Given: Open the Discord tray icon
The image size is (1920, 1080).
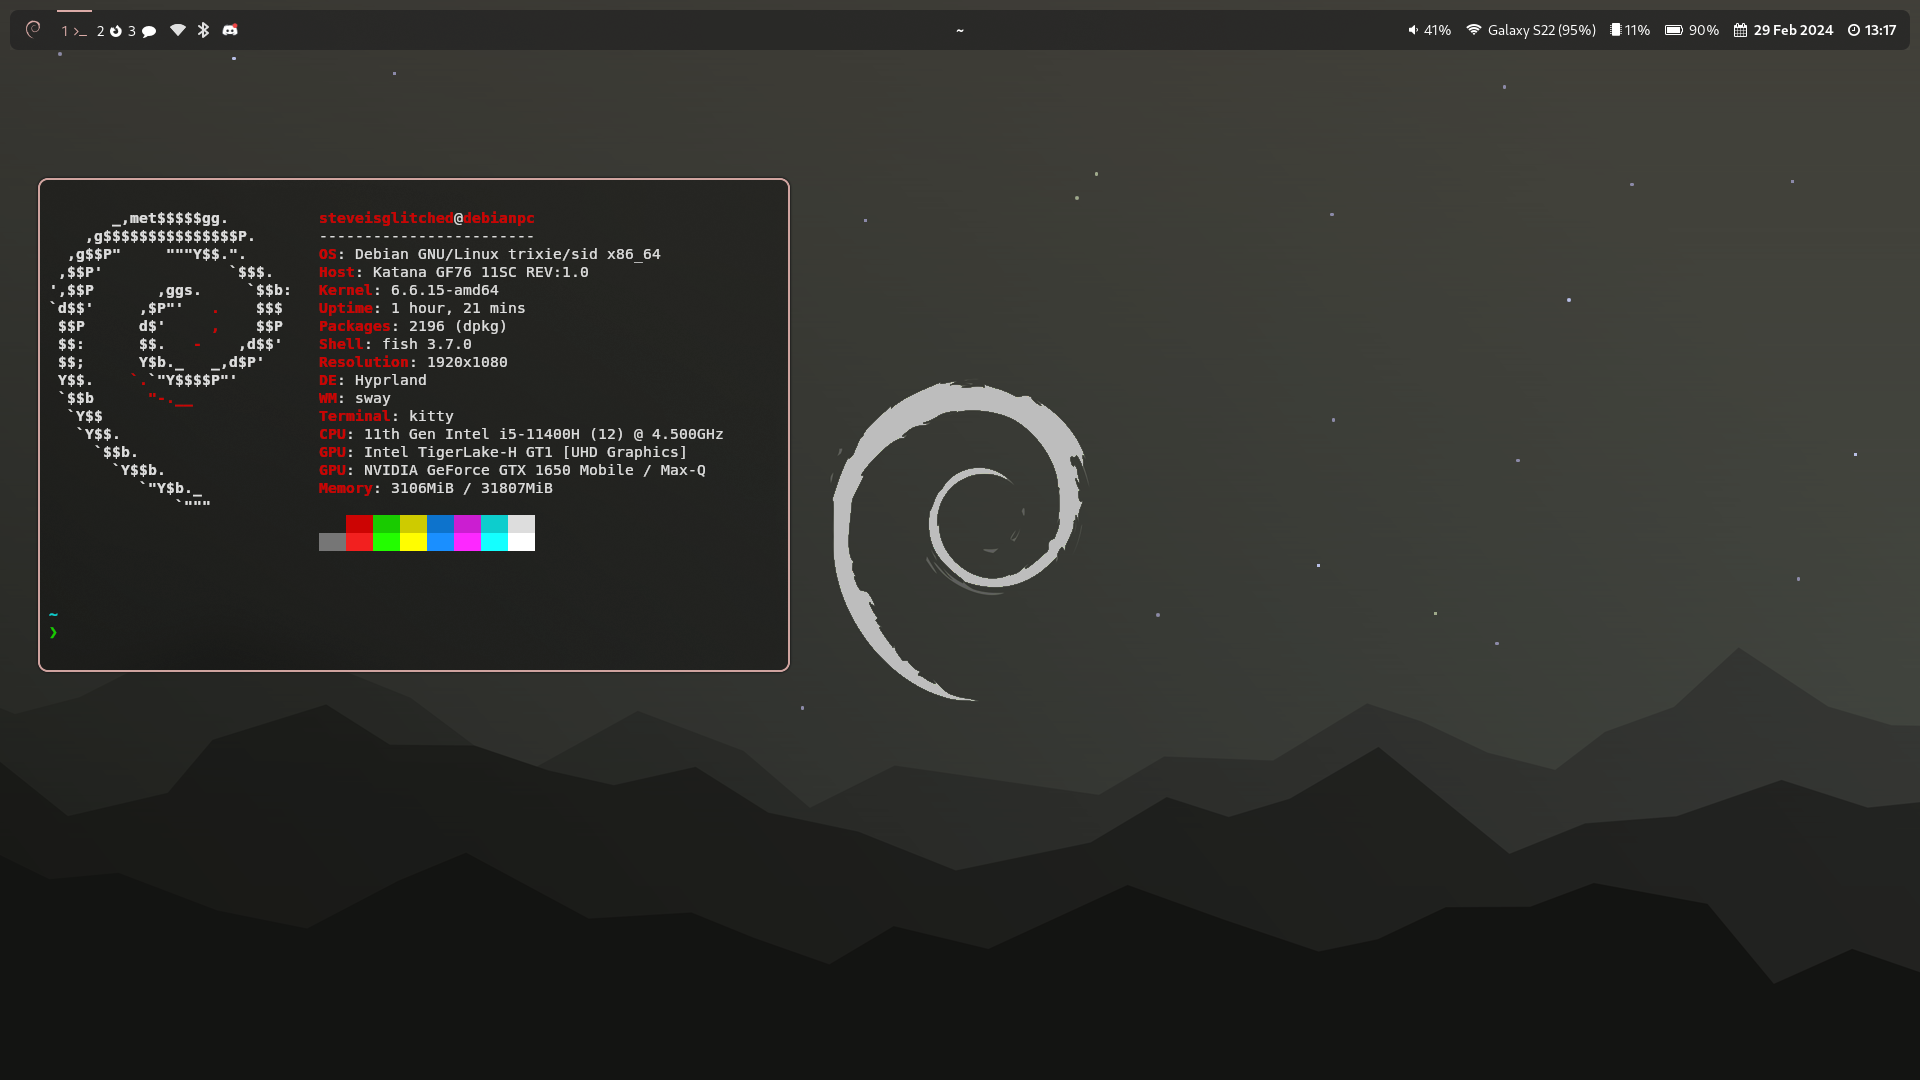Looking at the screenshot, I should click(230, 30).
